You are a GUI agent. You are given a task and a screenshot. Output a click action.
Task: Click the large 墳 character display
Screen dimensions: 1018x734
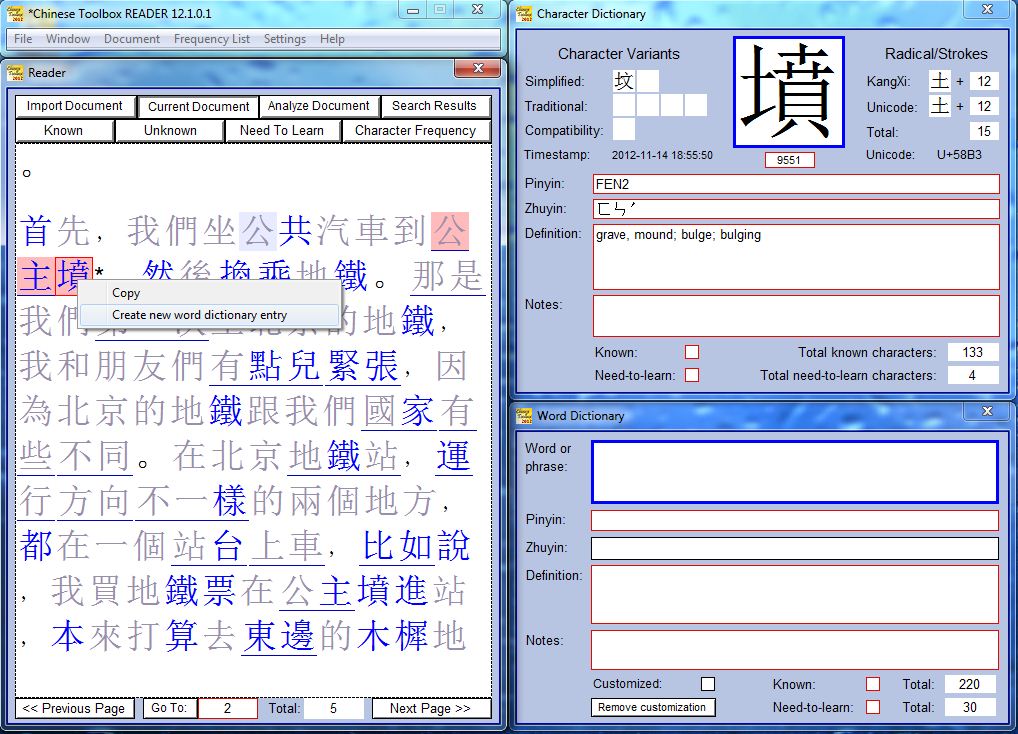click(788, 92)
